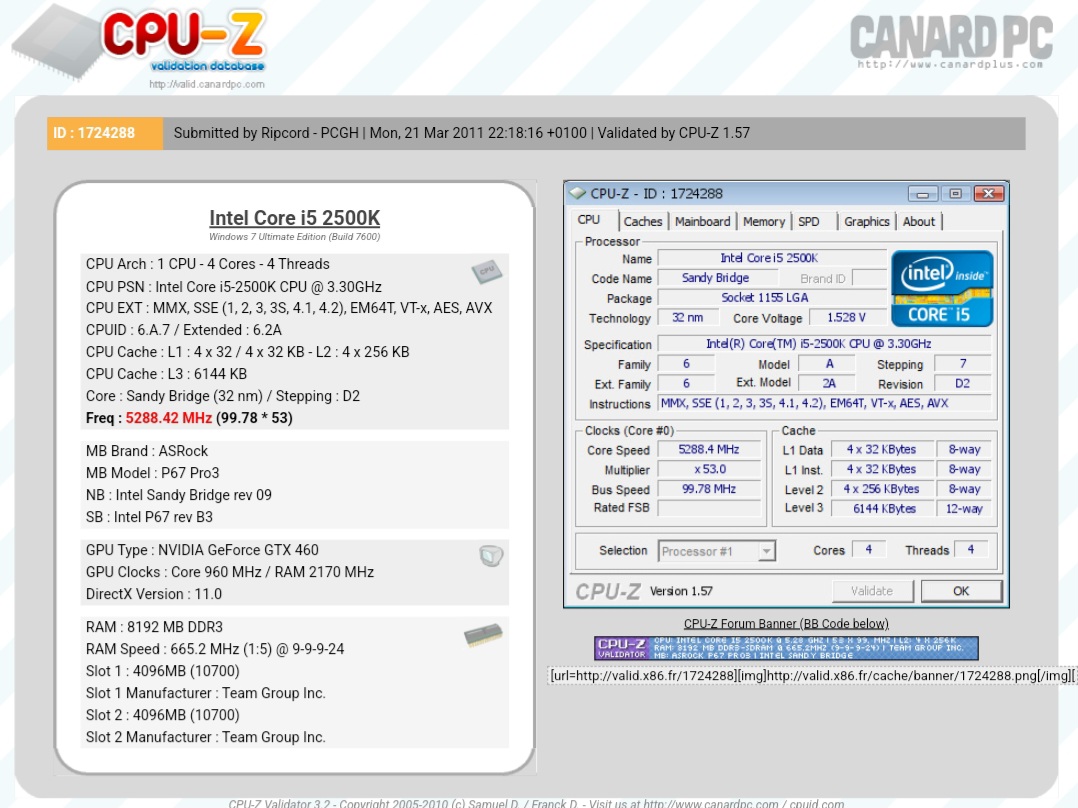This screenshot has height=808, width=1078.
Task: View the Graphics tab
Action: pyautogui.click(x=866, y=221)
